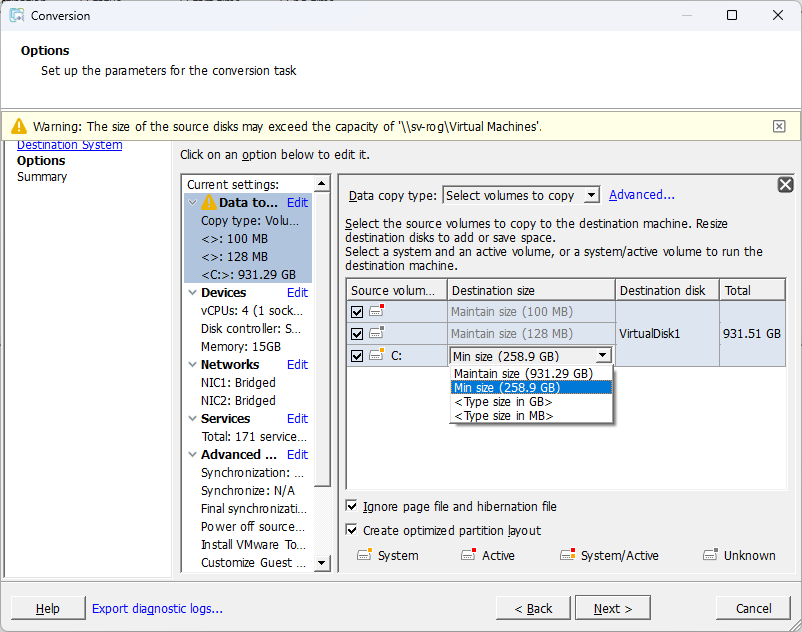802x632 pixels.
Task: Select the NIC2: Bridged setting
Action: click(238, 400)
